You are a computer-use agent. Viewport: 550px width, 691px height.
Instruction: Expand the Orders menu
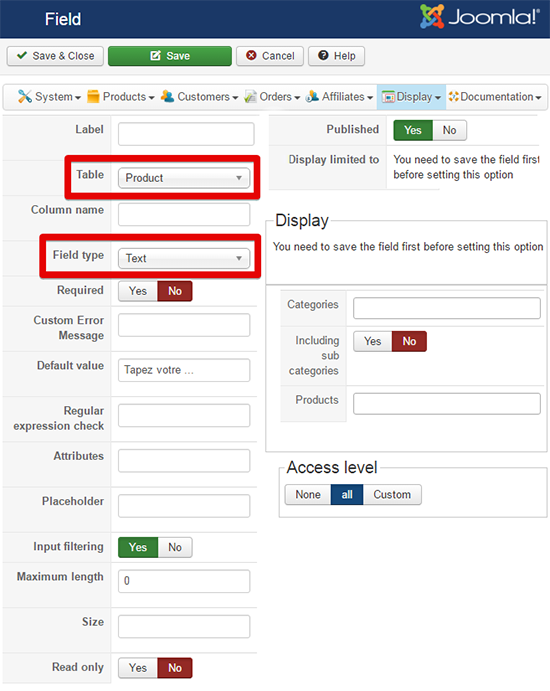click(272, 97)
